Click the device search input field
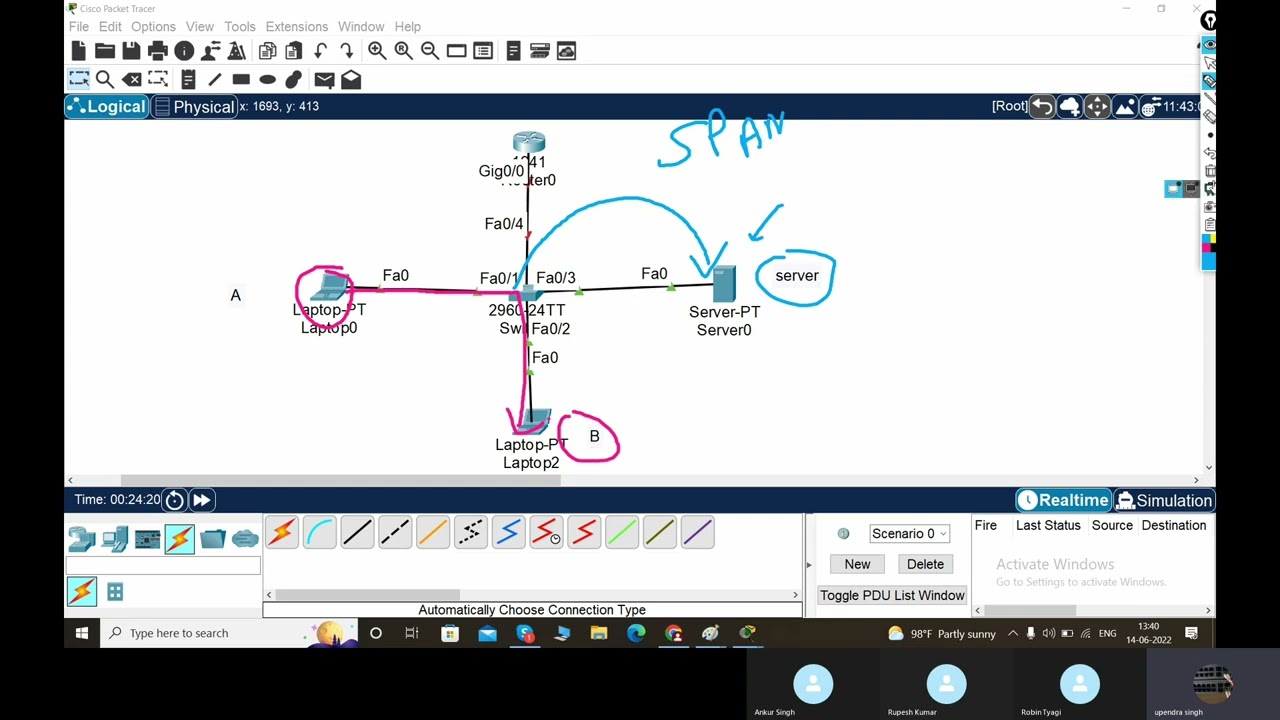This screenshot has width=1280, height=720. point(163,566)
